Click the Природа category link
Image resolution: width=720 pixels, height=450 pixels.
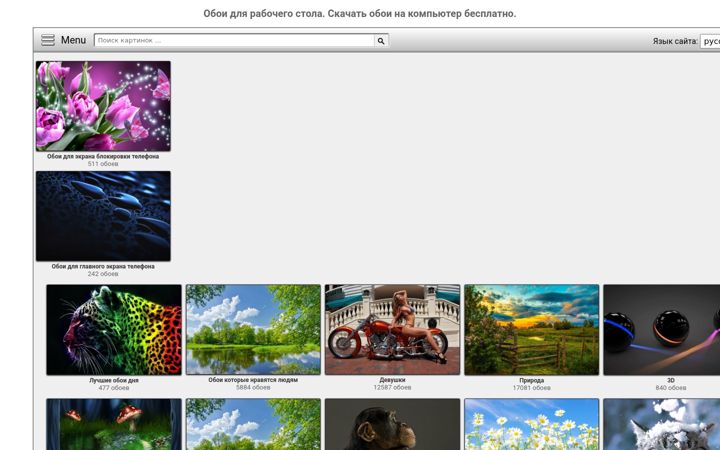[x=532, y=380]
